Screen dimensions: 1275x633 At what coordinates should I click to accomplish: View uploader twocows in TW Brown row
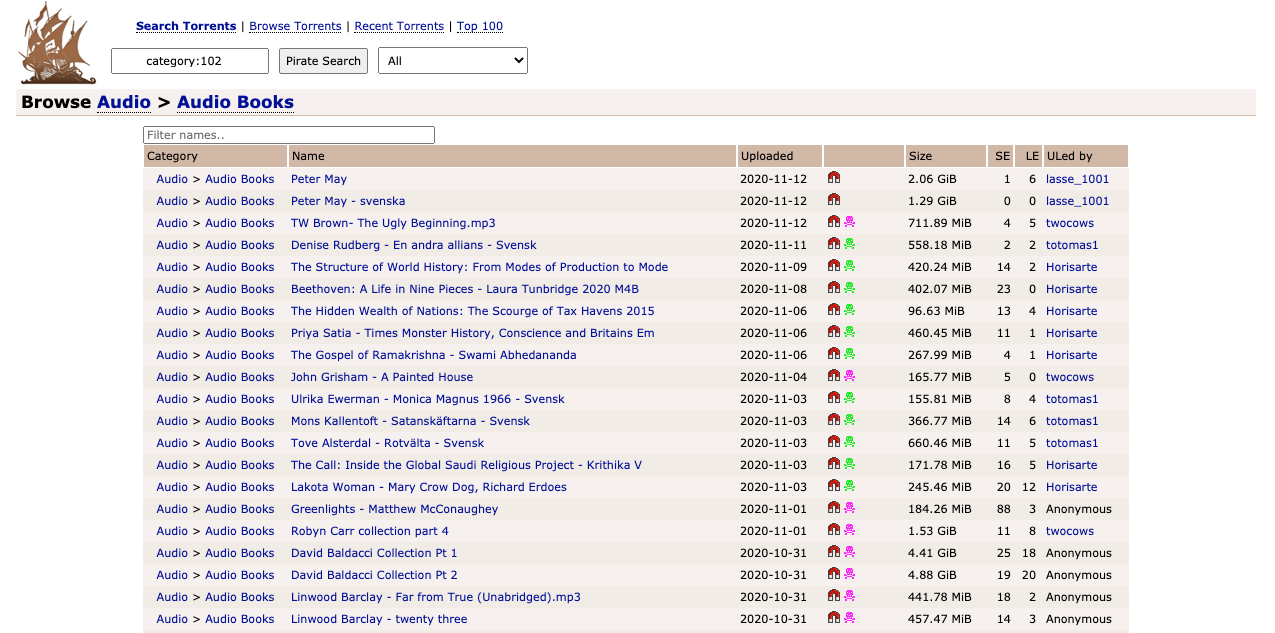coord(1070,223)
